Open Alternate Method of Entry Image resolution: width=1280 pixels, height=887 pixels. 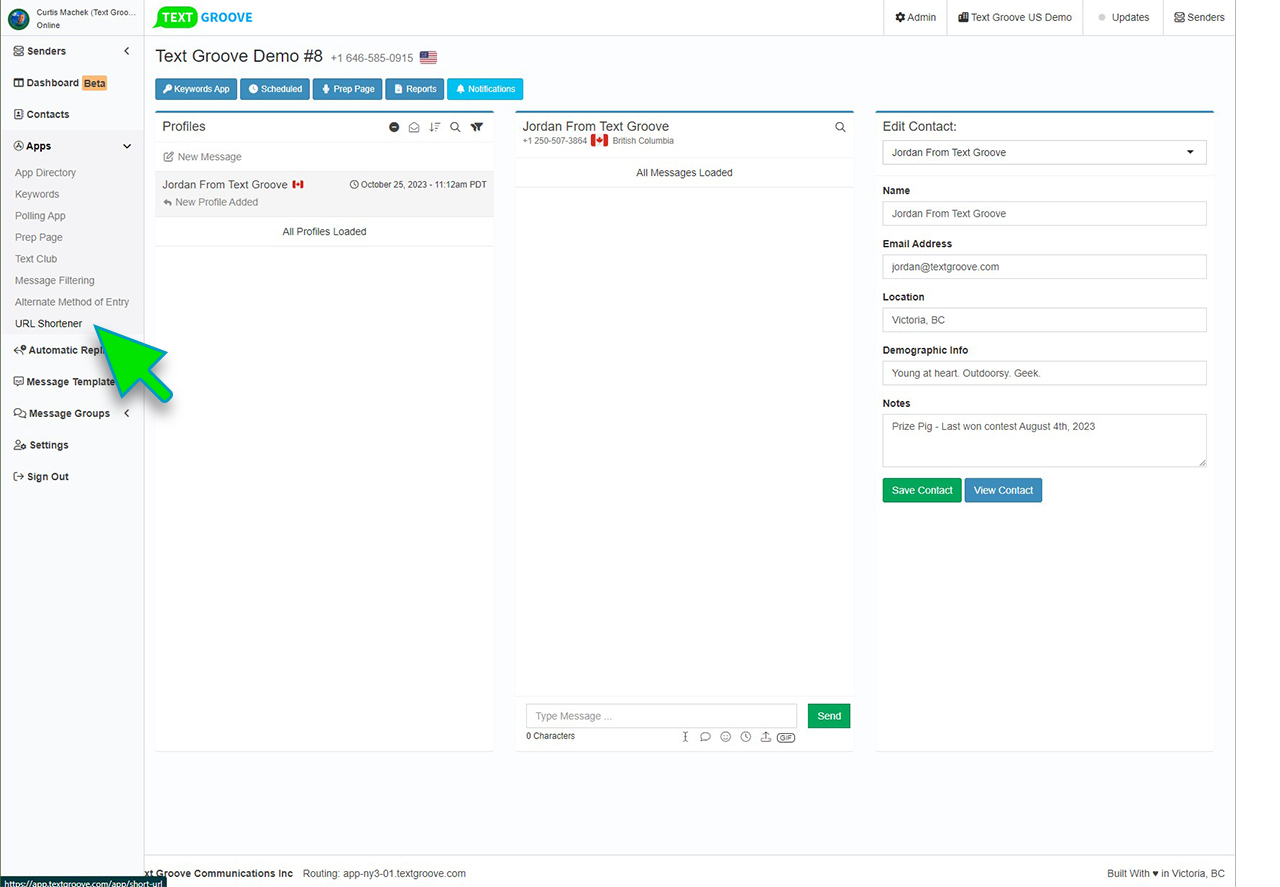click(x=72, y=302)
